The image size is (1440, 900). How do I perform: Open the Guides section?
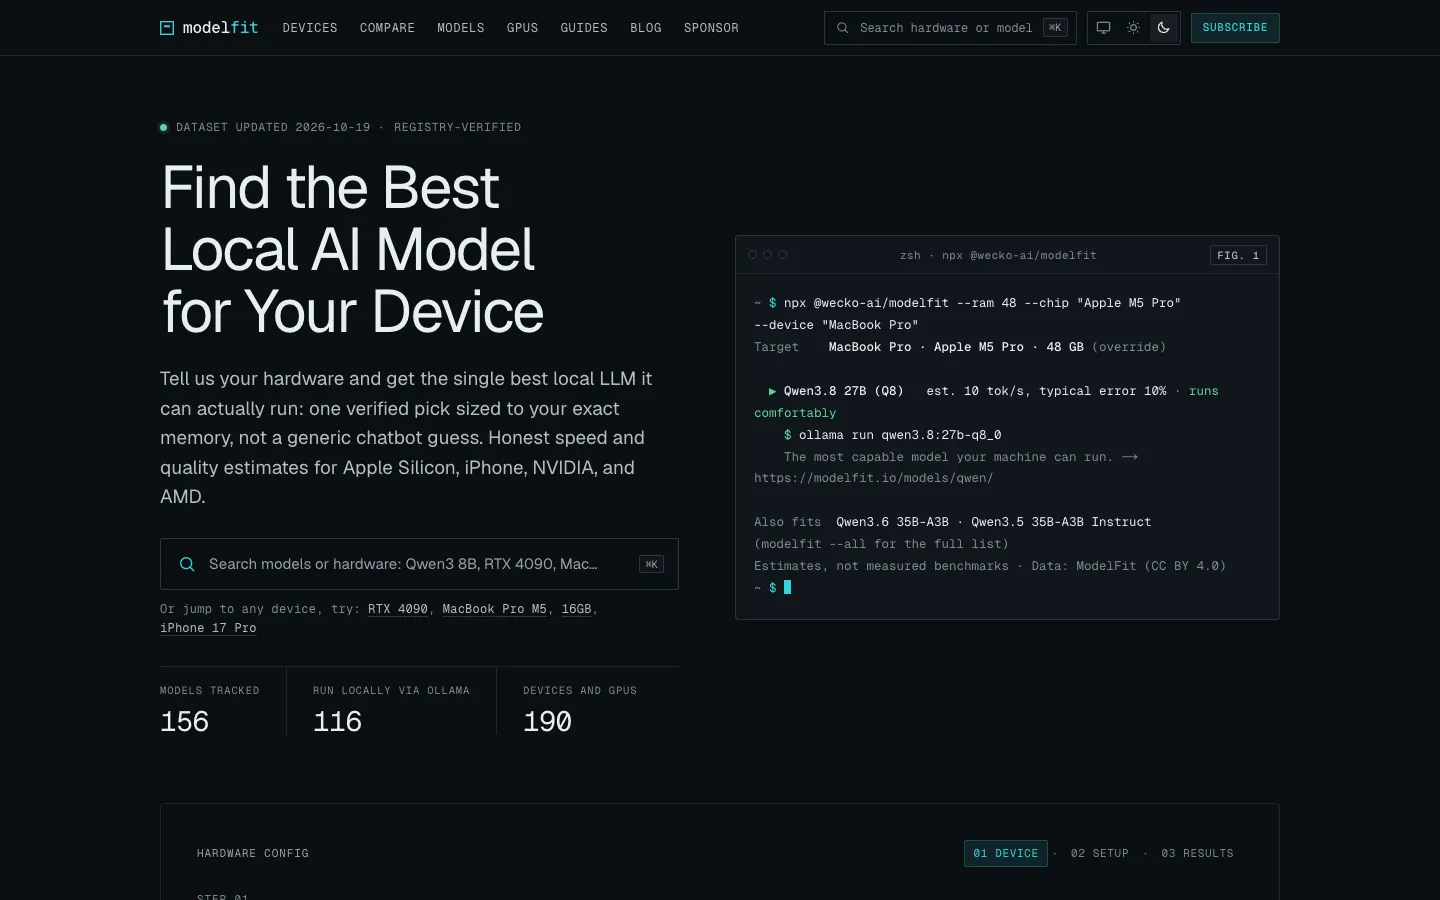tap(584, 28)
